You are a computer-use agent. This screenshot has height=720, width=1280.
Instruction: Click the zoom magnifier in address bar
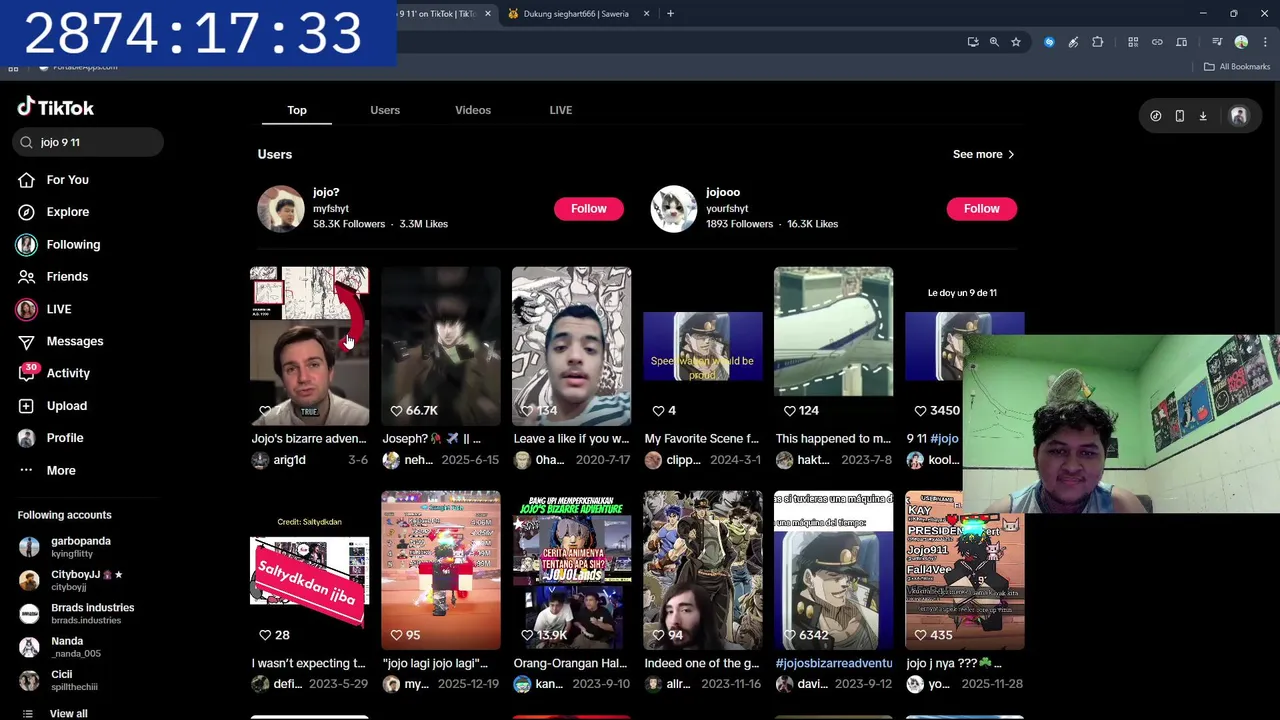[x=994, y=42]
